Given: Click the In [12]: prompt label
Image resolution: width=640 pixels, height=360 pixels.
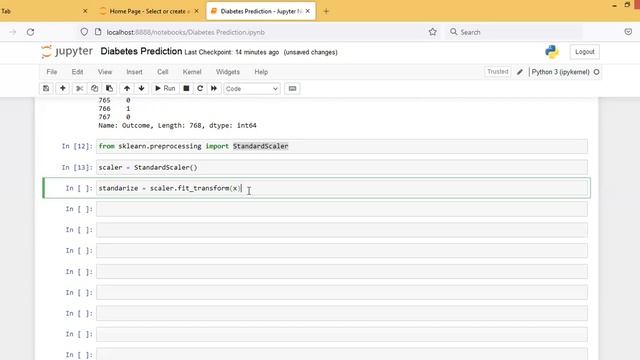Looking at the screenshot, I should click(x=77, y=146).
